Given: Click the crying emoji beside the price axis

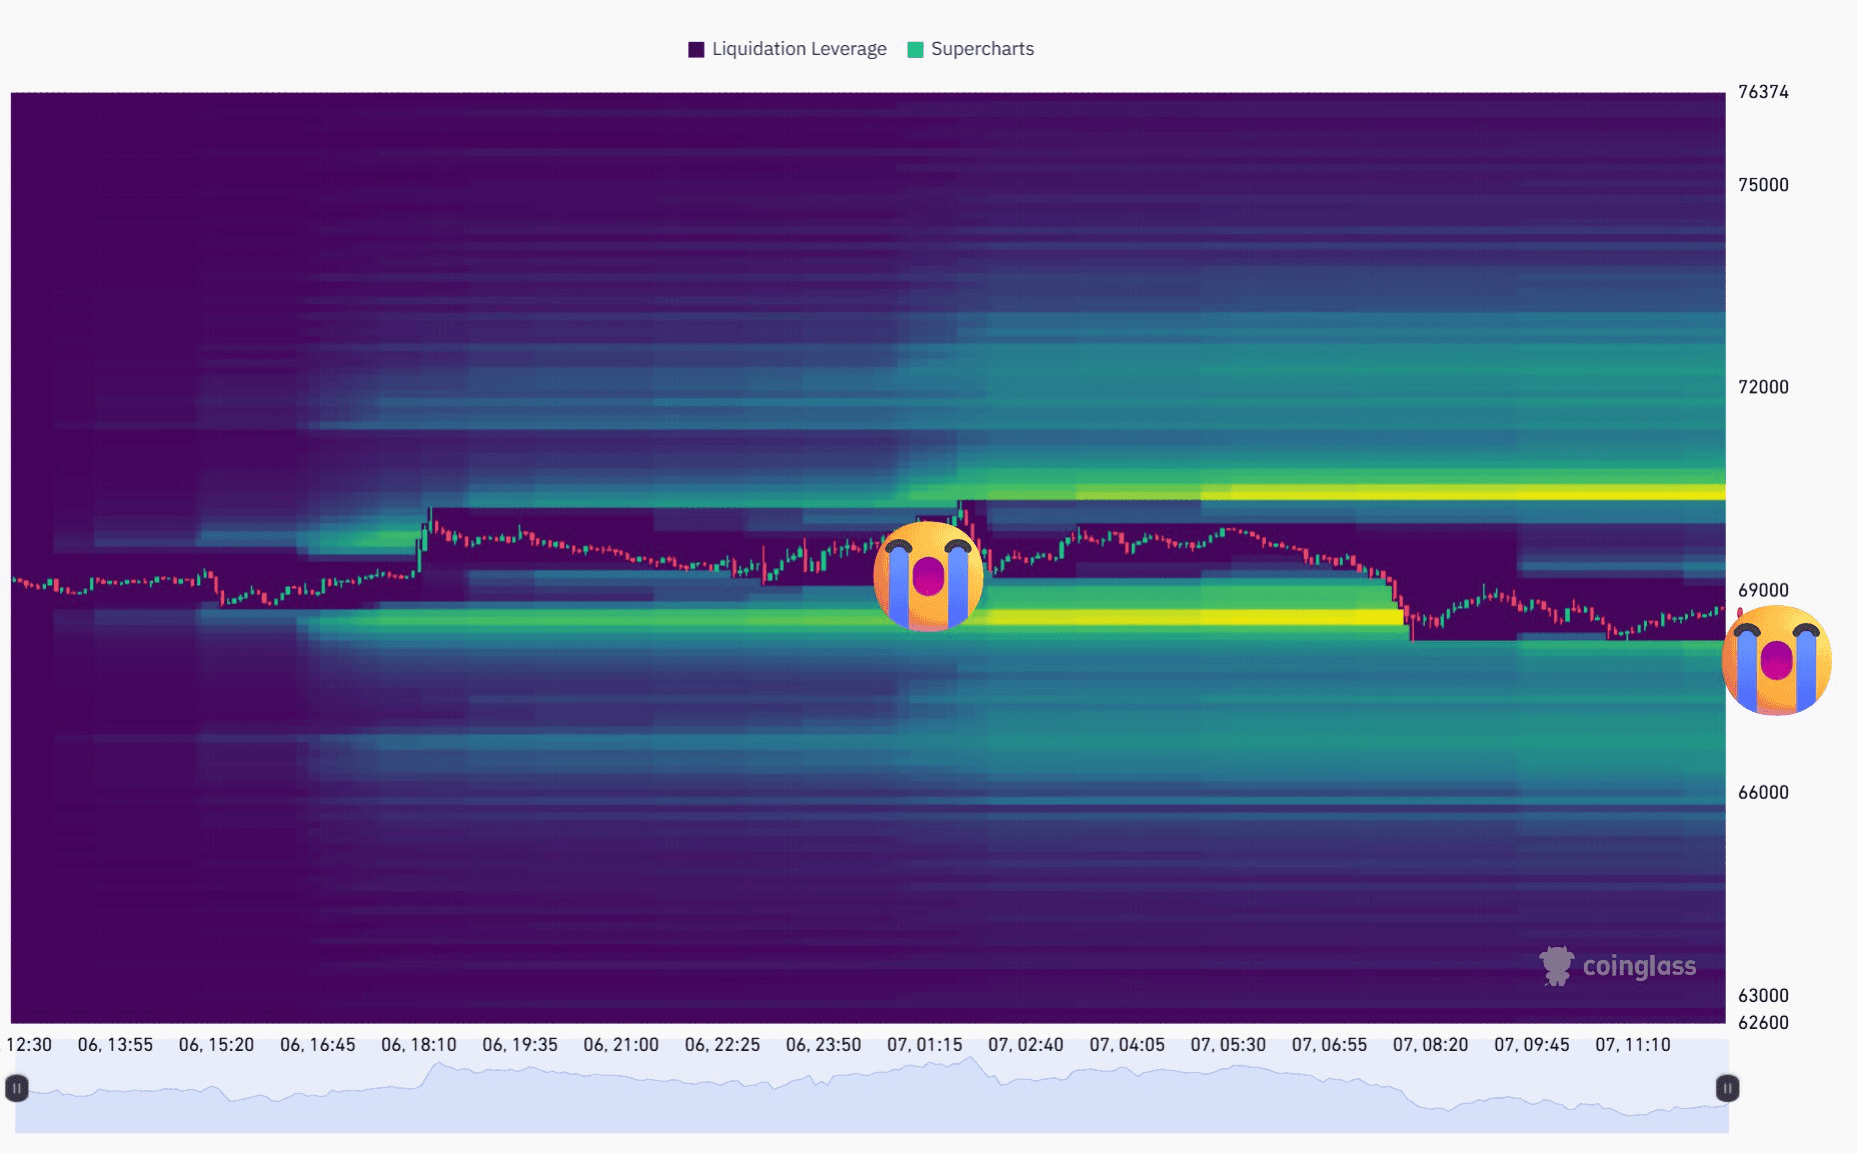Looking at the screenshot, I should coord(1776,660).
